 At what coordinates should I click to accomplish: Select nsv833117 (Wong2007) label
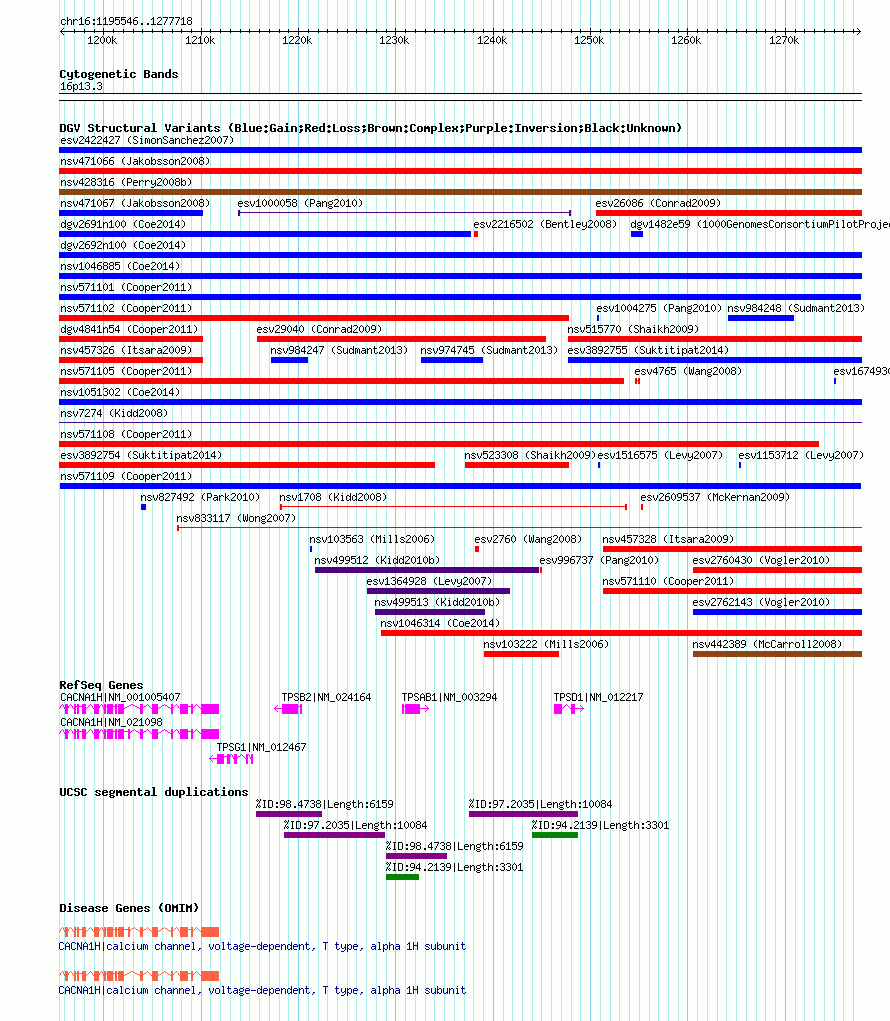[x=236, y=518]
